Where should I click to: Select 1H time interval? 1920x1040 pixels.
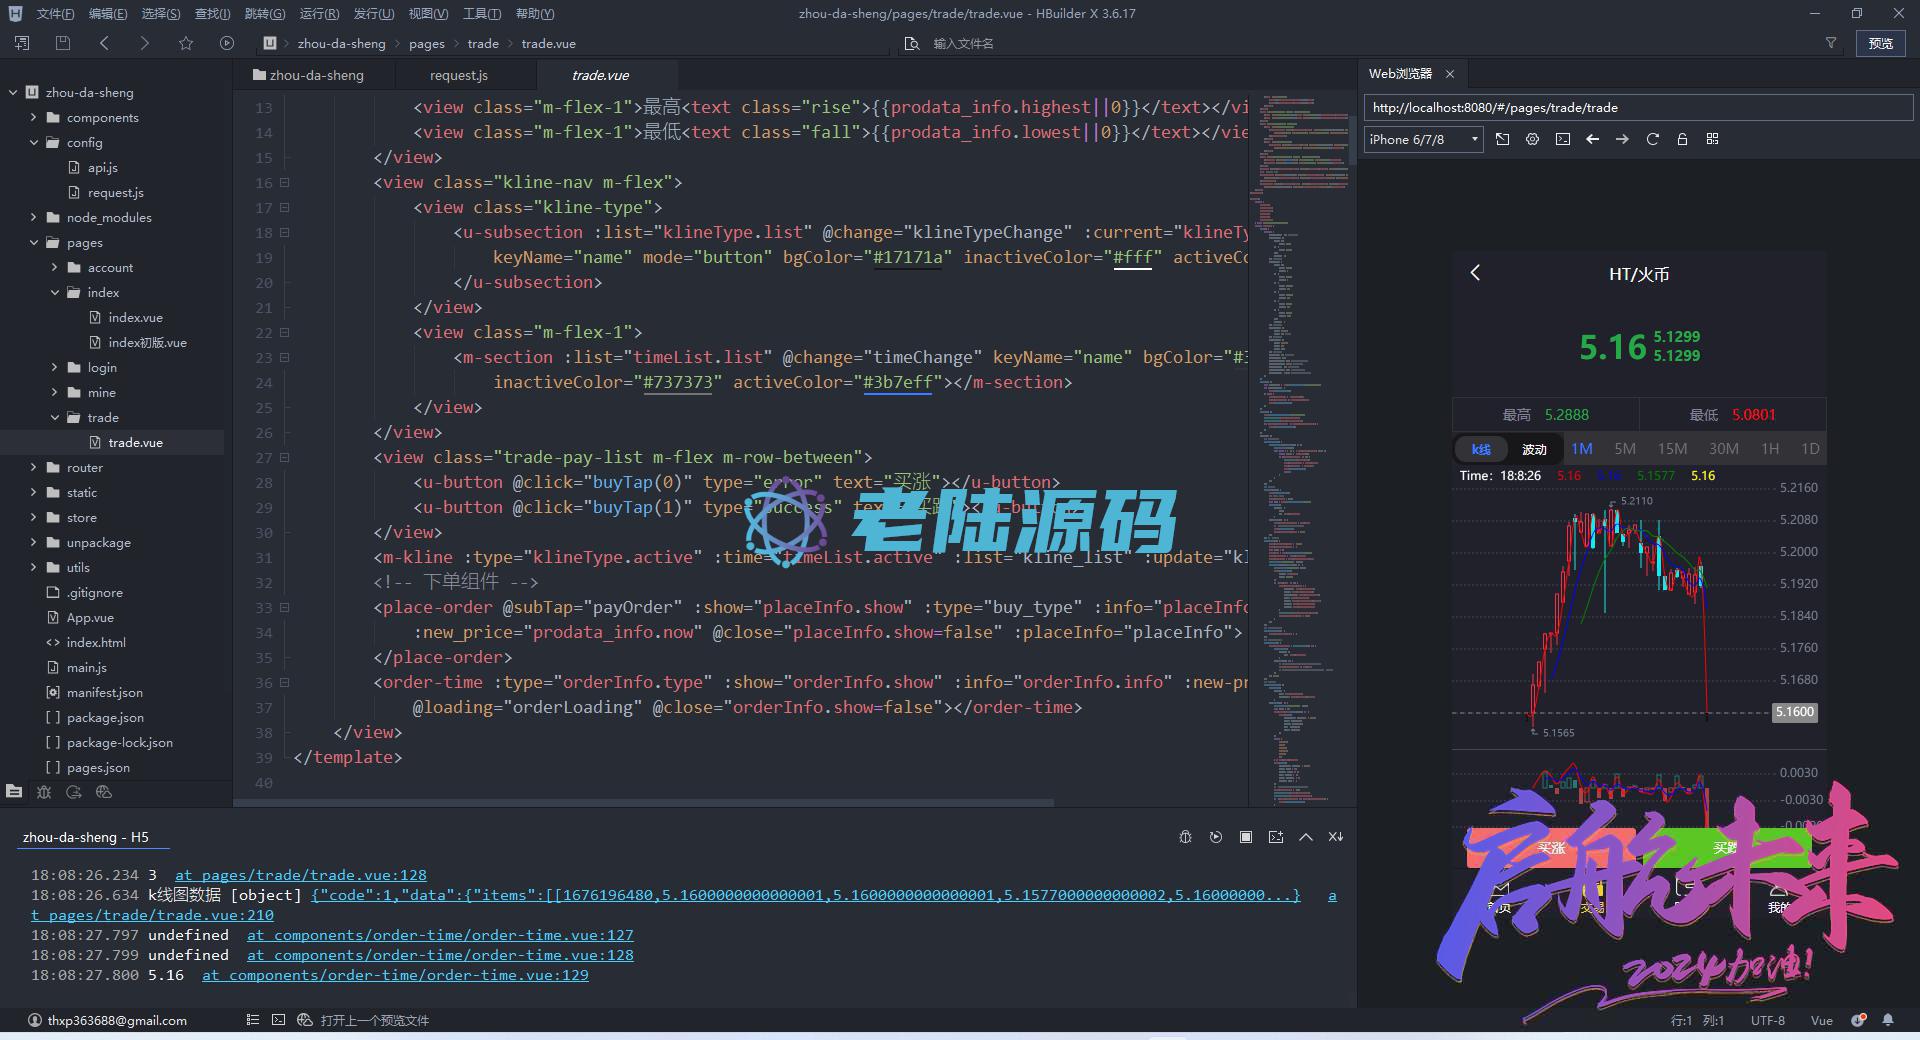click(x=1770, y=449)
